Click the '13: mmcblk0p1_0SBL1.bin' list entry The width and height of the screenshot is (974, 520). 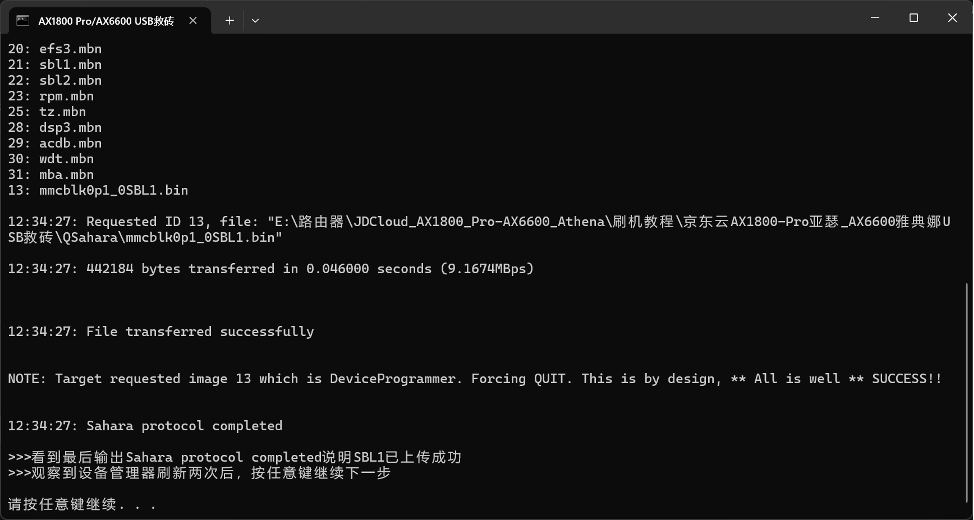point(98,190)
